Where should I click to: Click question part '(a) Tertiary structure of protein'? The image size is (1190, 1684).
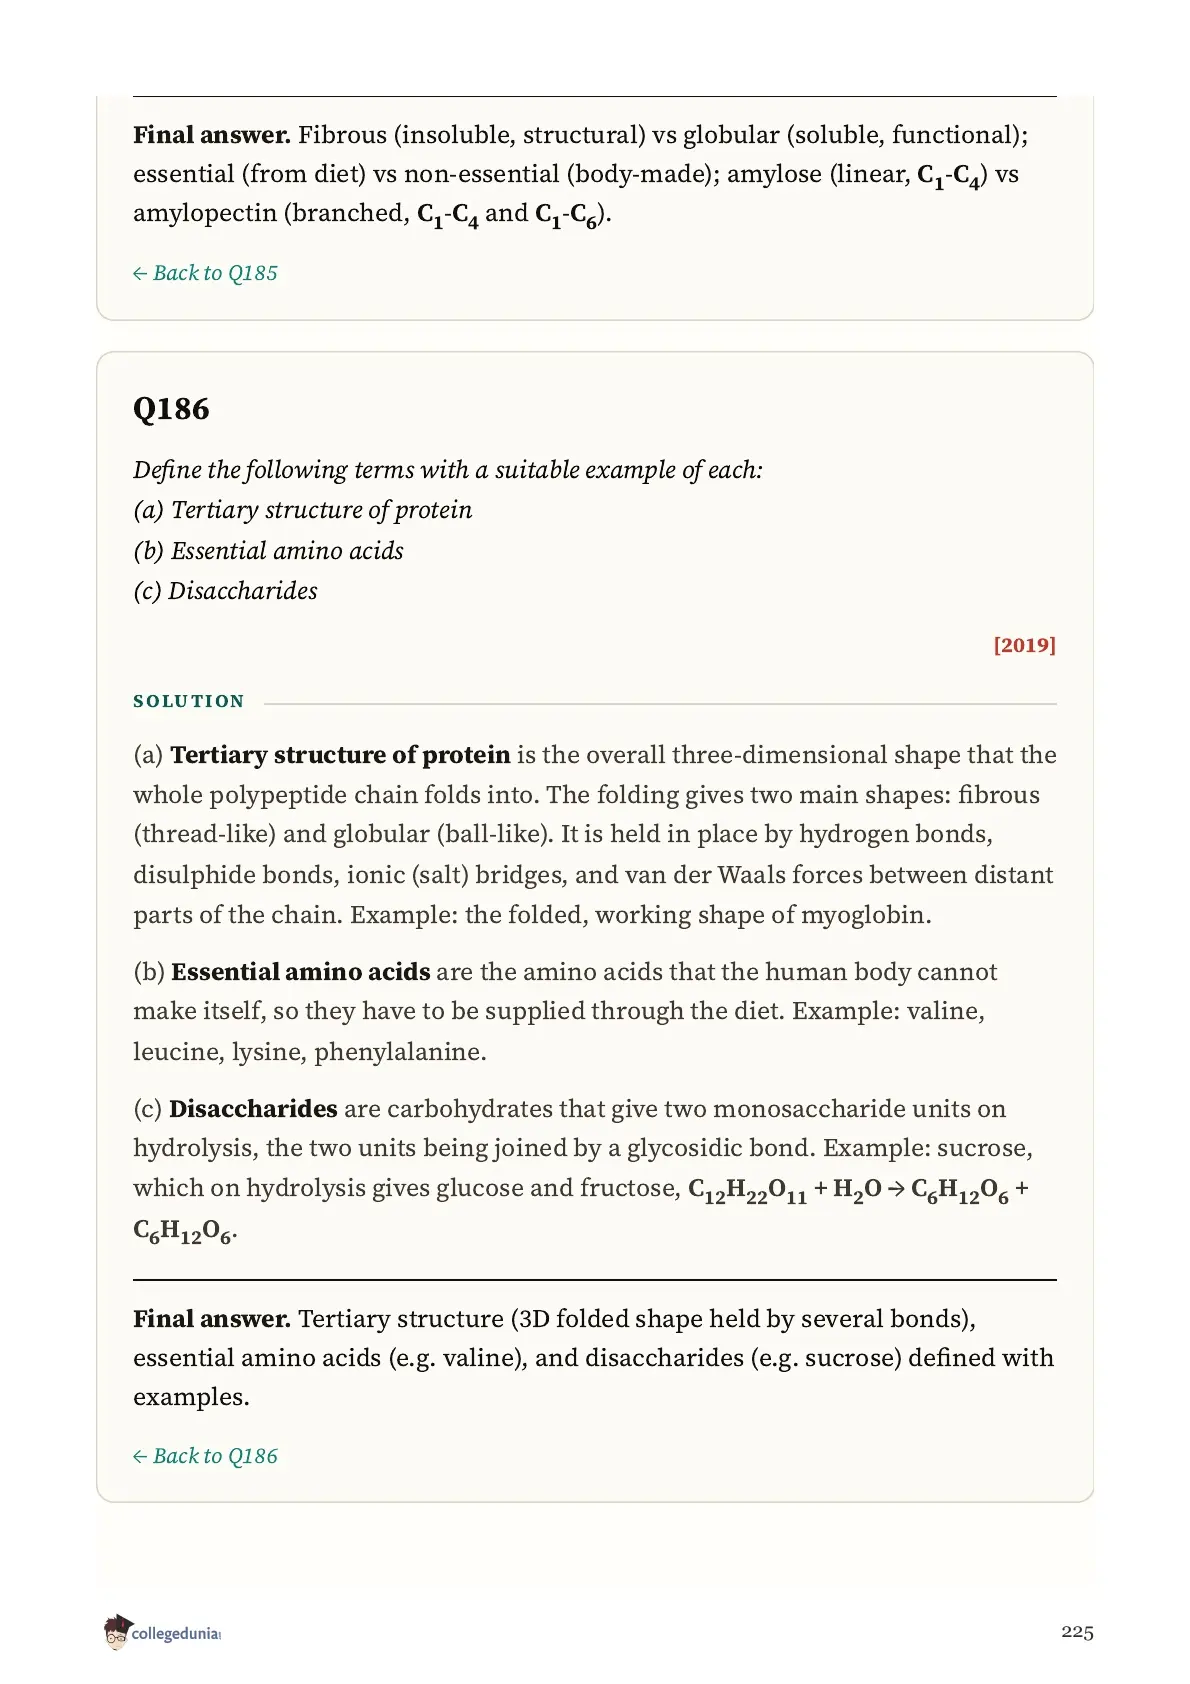click(x=303, y=510)
